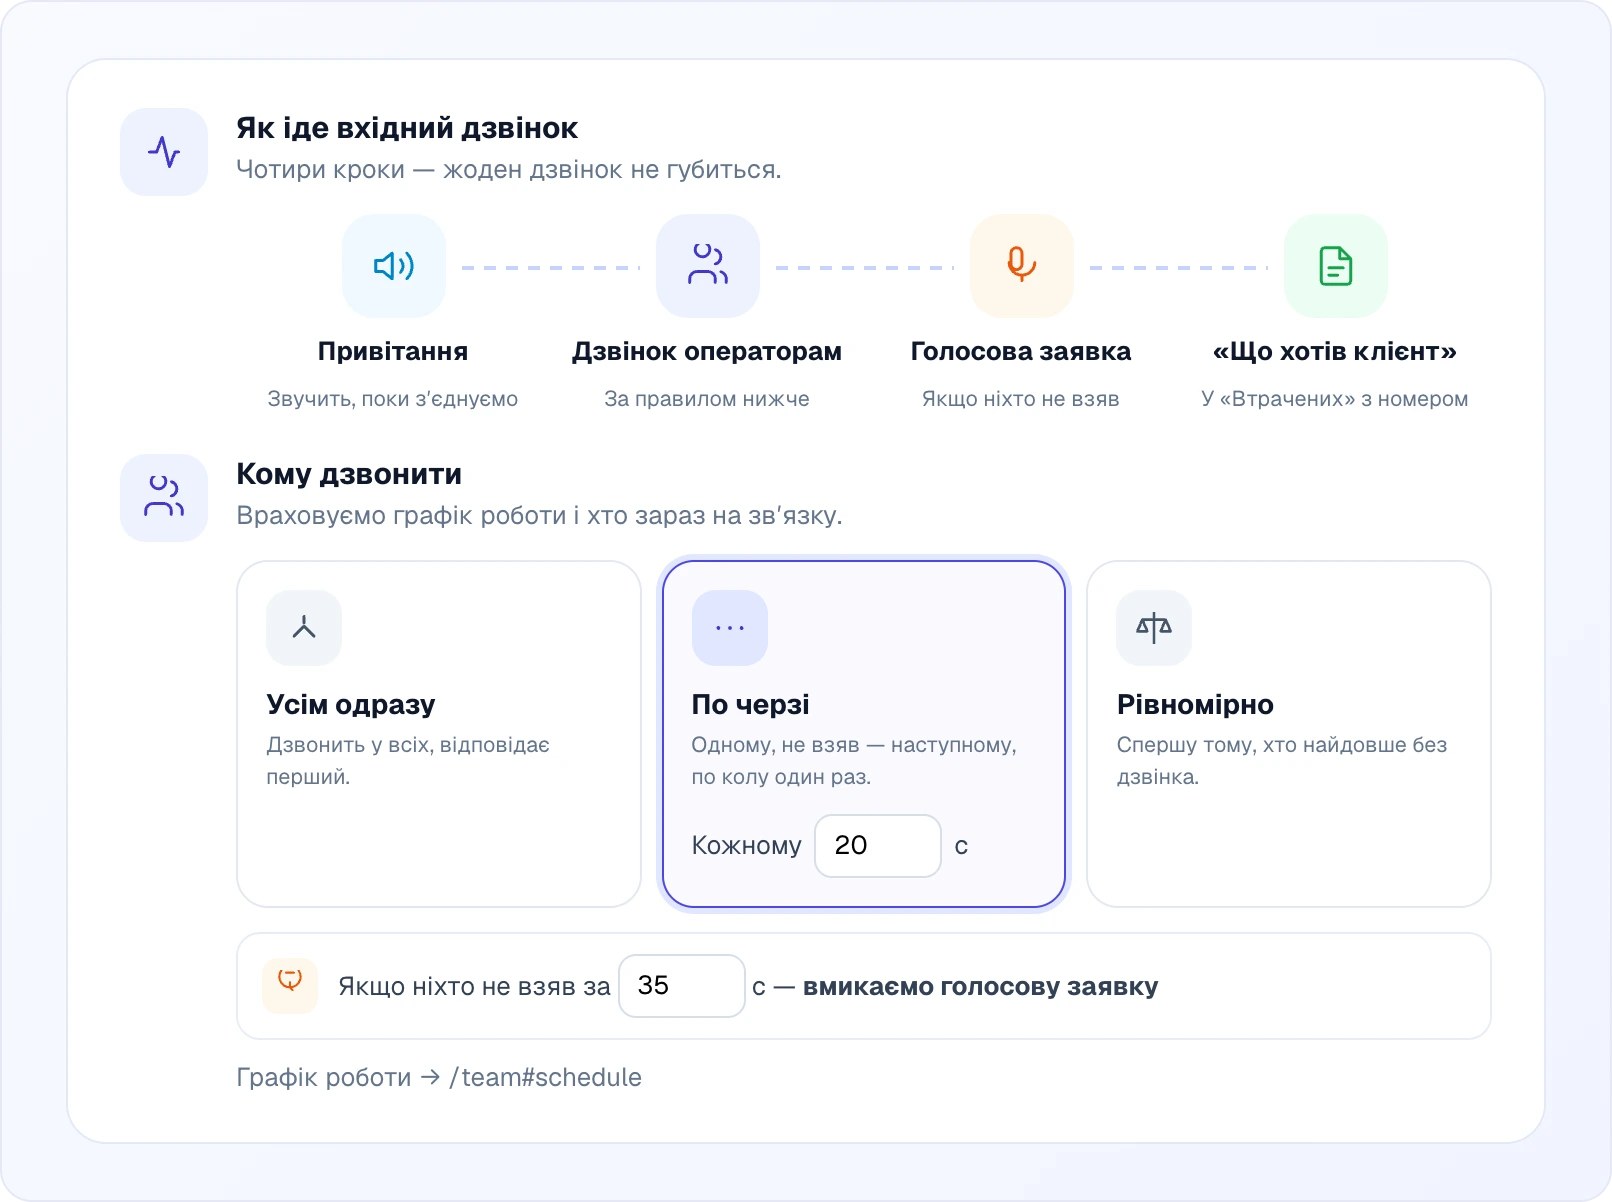The height and width of the screenshot is (1202, 1612).
Task: Click 'Спершу тому, хто найдовше без дзвінка.' description
Action: pyautogui.click(x=1282, y=761)
